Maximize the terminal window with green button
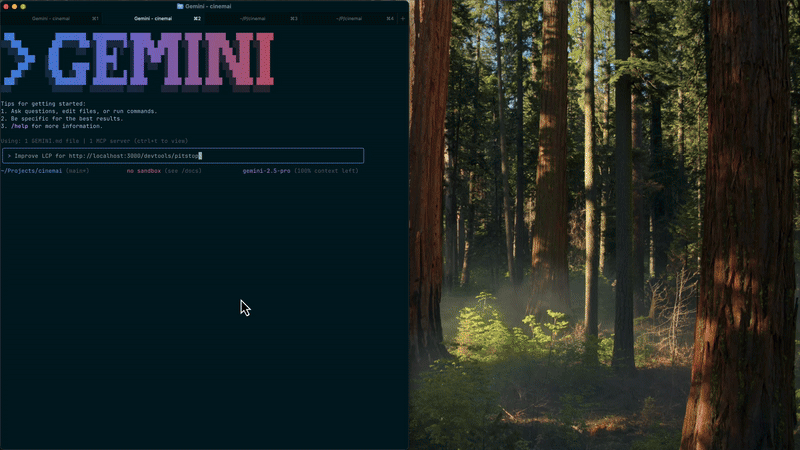This screenshot has height=450, width=800. (x=23, y=6)
